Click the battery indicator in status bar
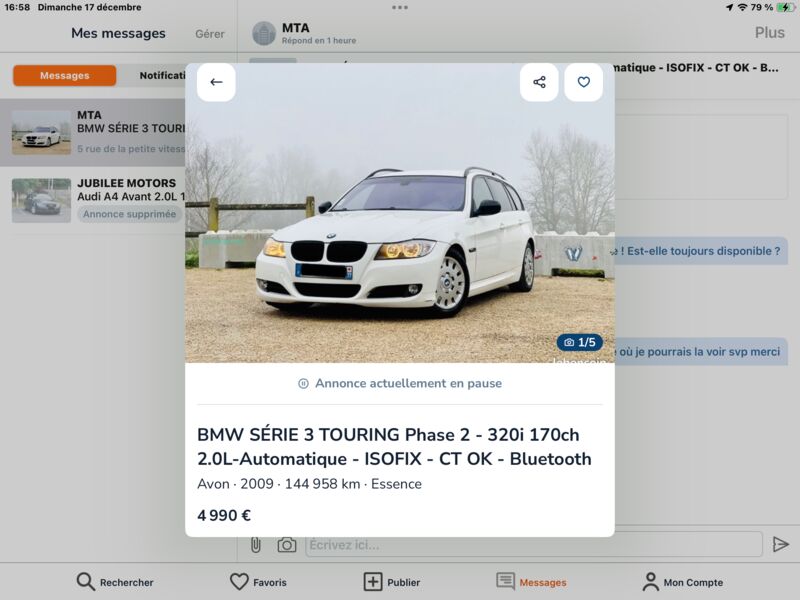The width and height of the screenshot is (800, 600). (x=785, y=7)
